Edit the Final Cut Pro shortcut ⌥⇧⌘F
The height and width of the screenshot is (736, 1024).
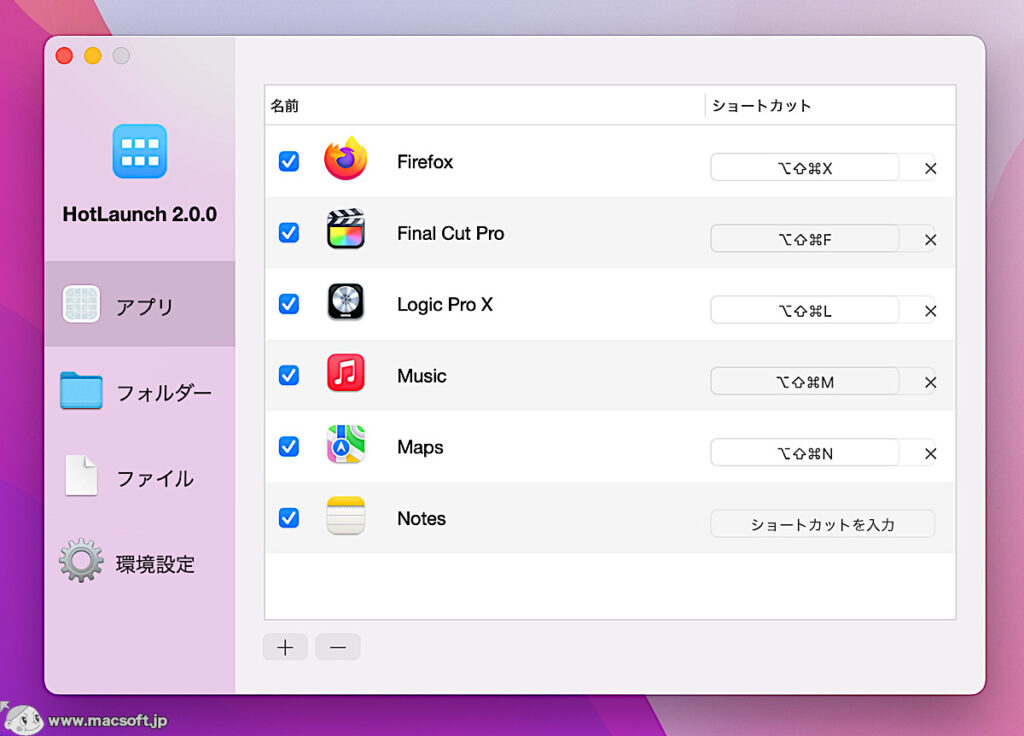tap(805, 239)
